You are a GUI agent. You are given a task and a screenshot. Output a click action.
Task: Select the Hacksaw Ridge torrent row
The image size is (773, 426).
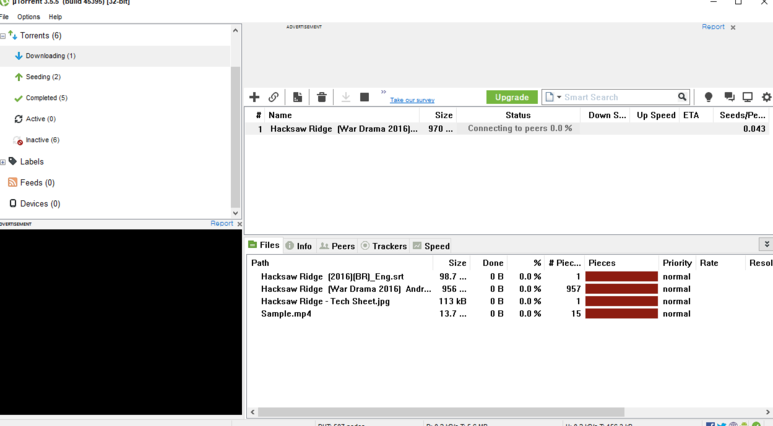pyautogui.click(x=507, y=129)
